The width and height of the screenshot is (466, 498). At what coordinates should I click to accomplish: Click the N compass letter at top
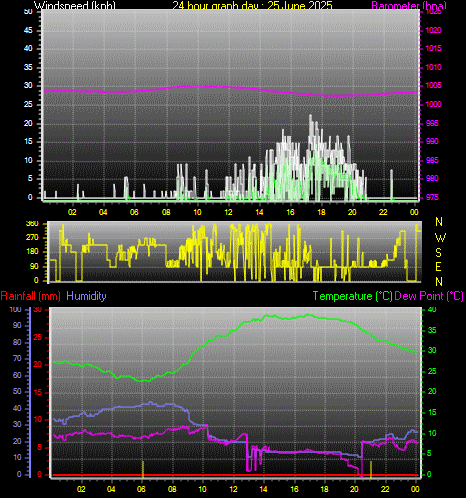click(439, 222)
